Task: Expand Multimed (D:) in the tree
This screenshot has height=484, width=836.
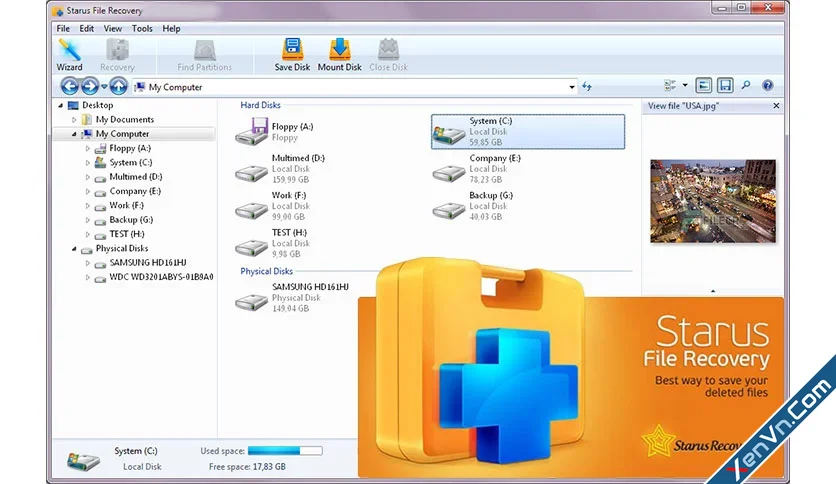Action: 88,177
